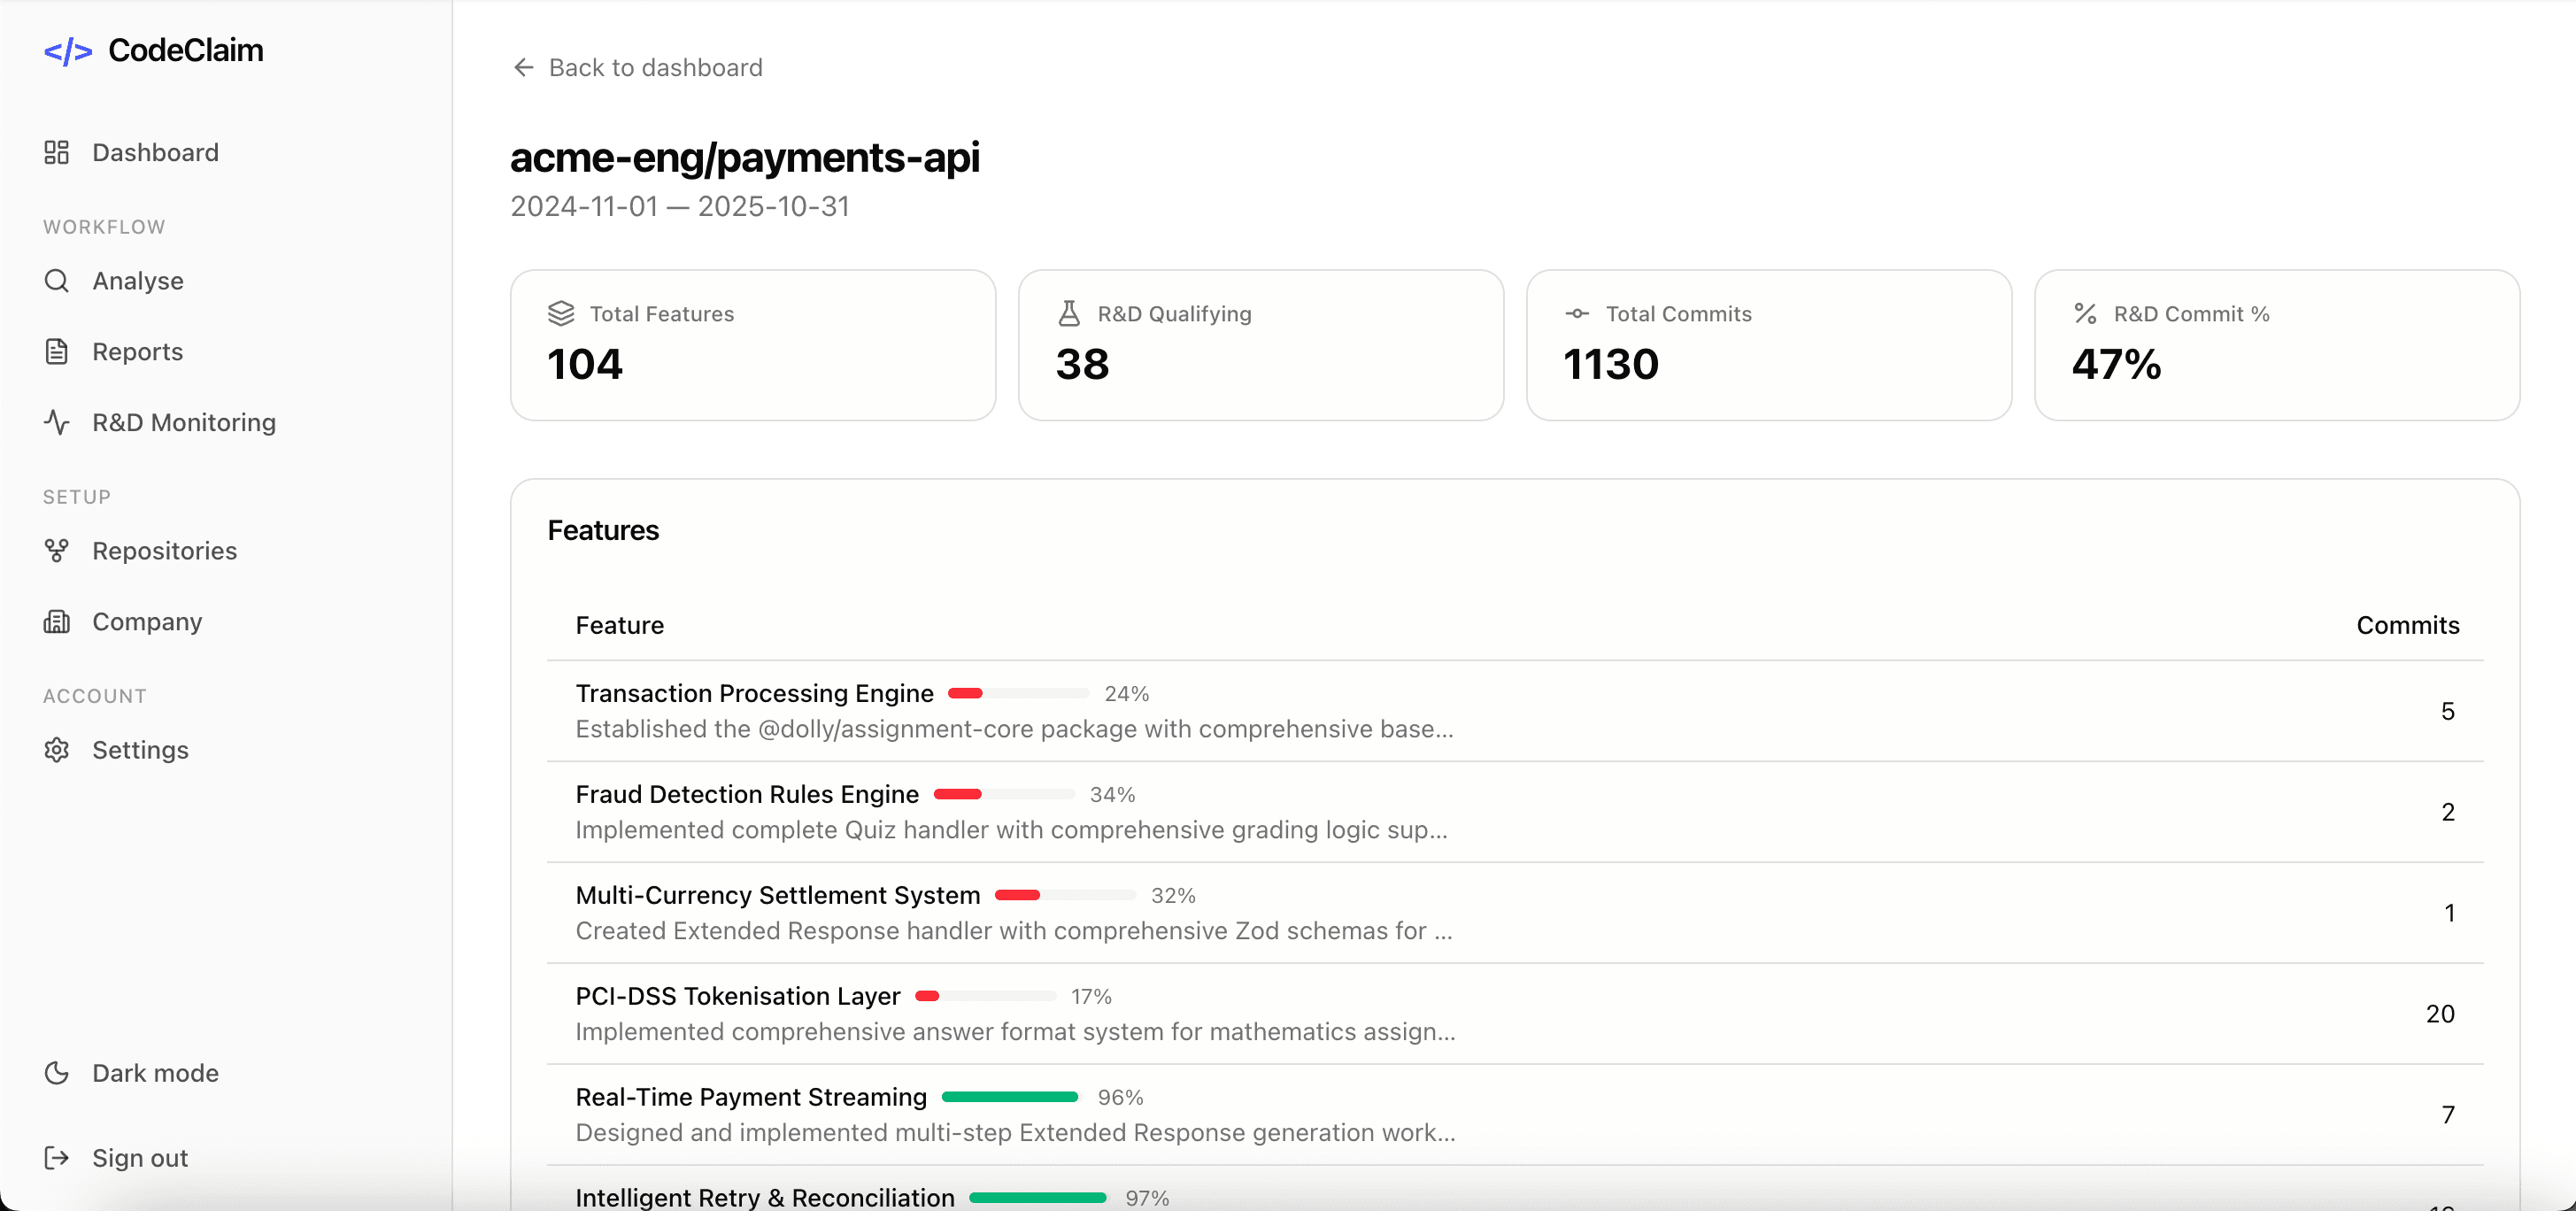This screenshot has width=2576, height=1211.
Task: Click the 96% progress bar for Real-Time Payment Streaming
Action: coord(1009,1096)
